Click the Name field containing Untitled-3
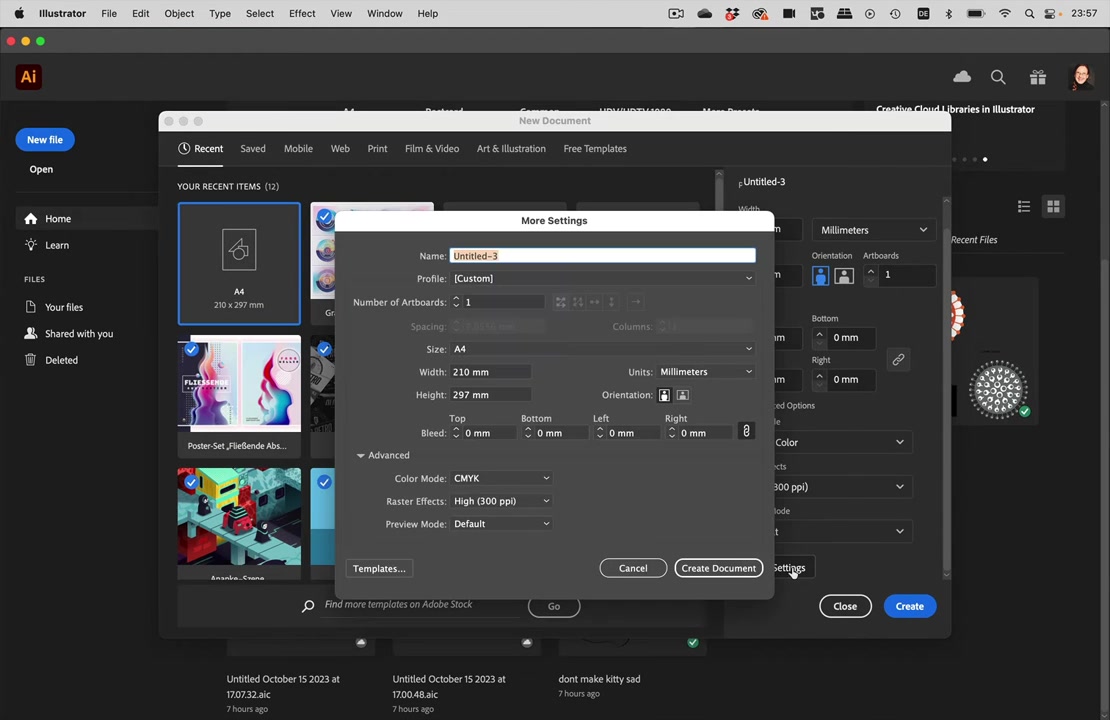Viewport: 1110px width, 720px height. (x=602, y=256)
